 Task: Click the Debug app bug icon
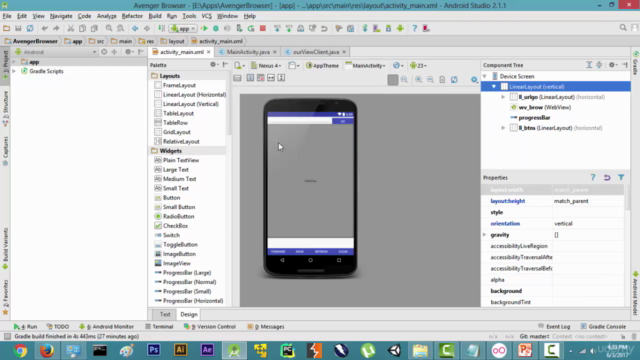tap(216, 28)
